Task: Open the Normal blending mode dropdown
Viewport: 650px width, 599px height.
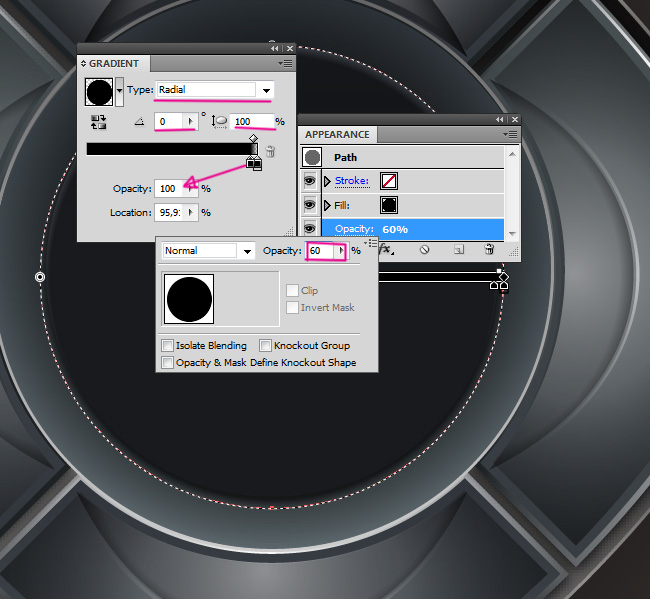Action: (247, 251)
